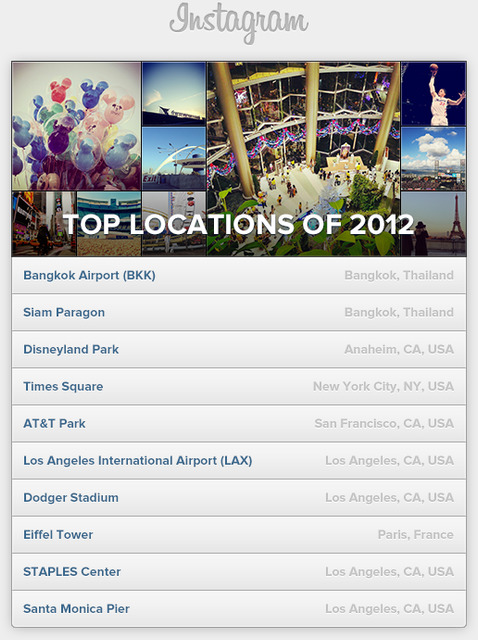Open the Bangkok Airport (BKK) location
This screenshot has width=478, height=640.
click(x=239, y=276)
